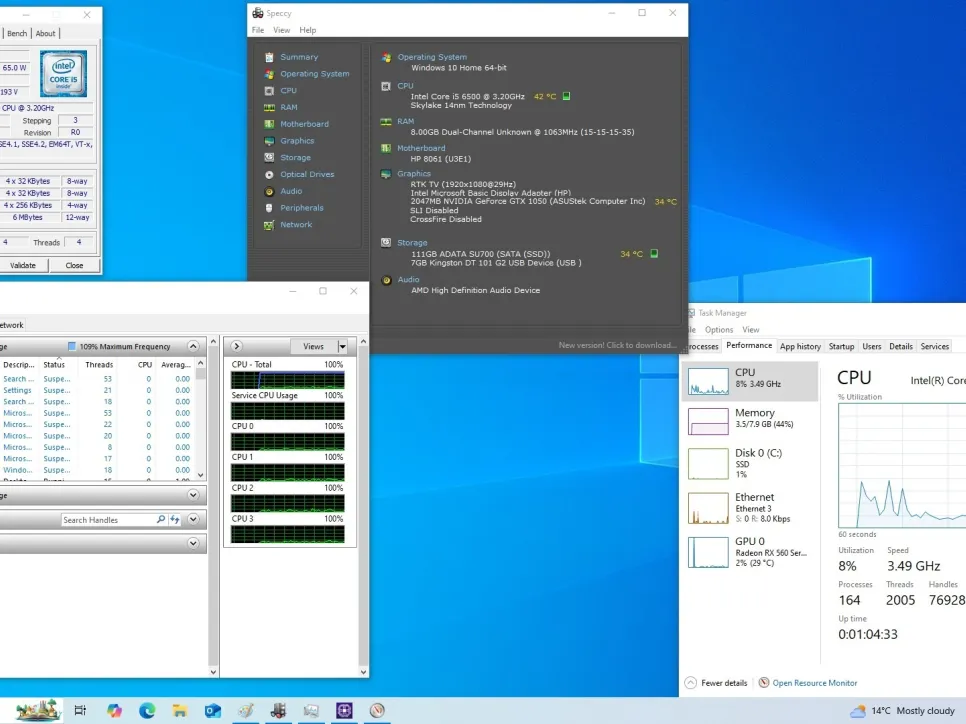Switch to App history tab
This screenshot has width=966, height=724.
(x=800, y=346)
